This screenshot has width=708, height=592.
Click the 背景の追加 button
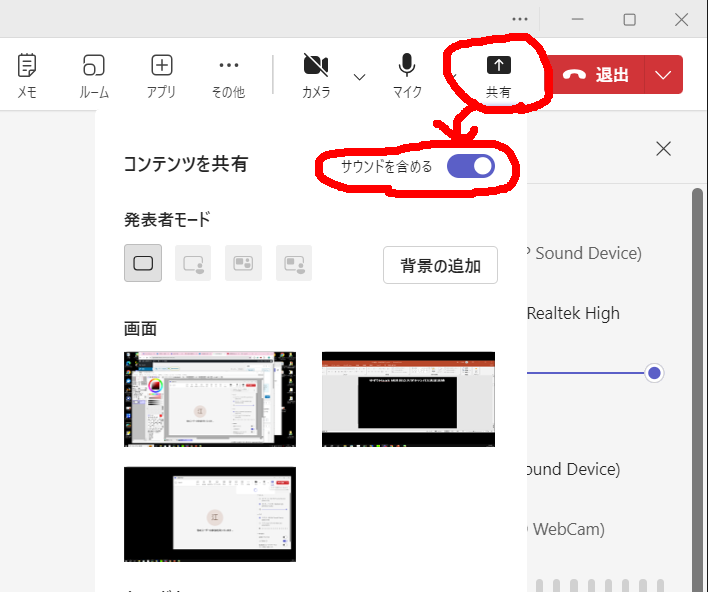click(x=440, y=265)
